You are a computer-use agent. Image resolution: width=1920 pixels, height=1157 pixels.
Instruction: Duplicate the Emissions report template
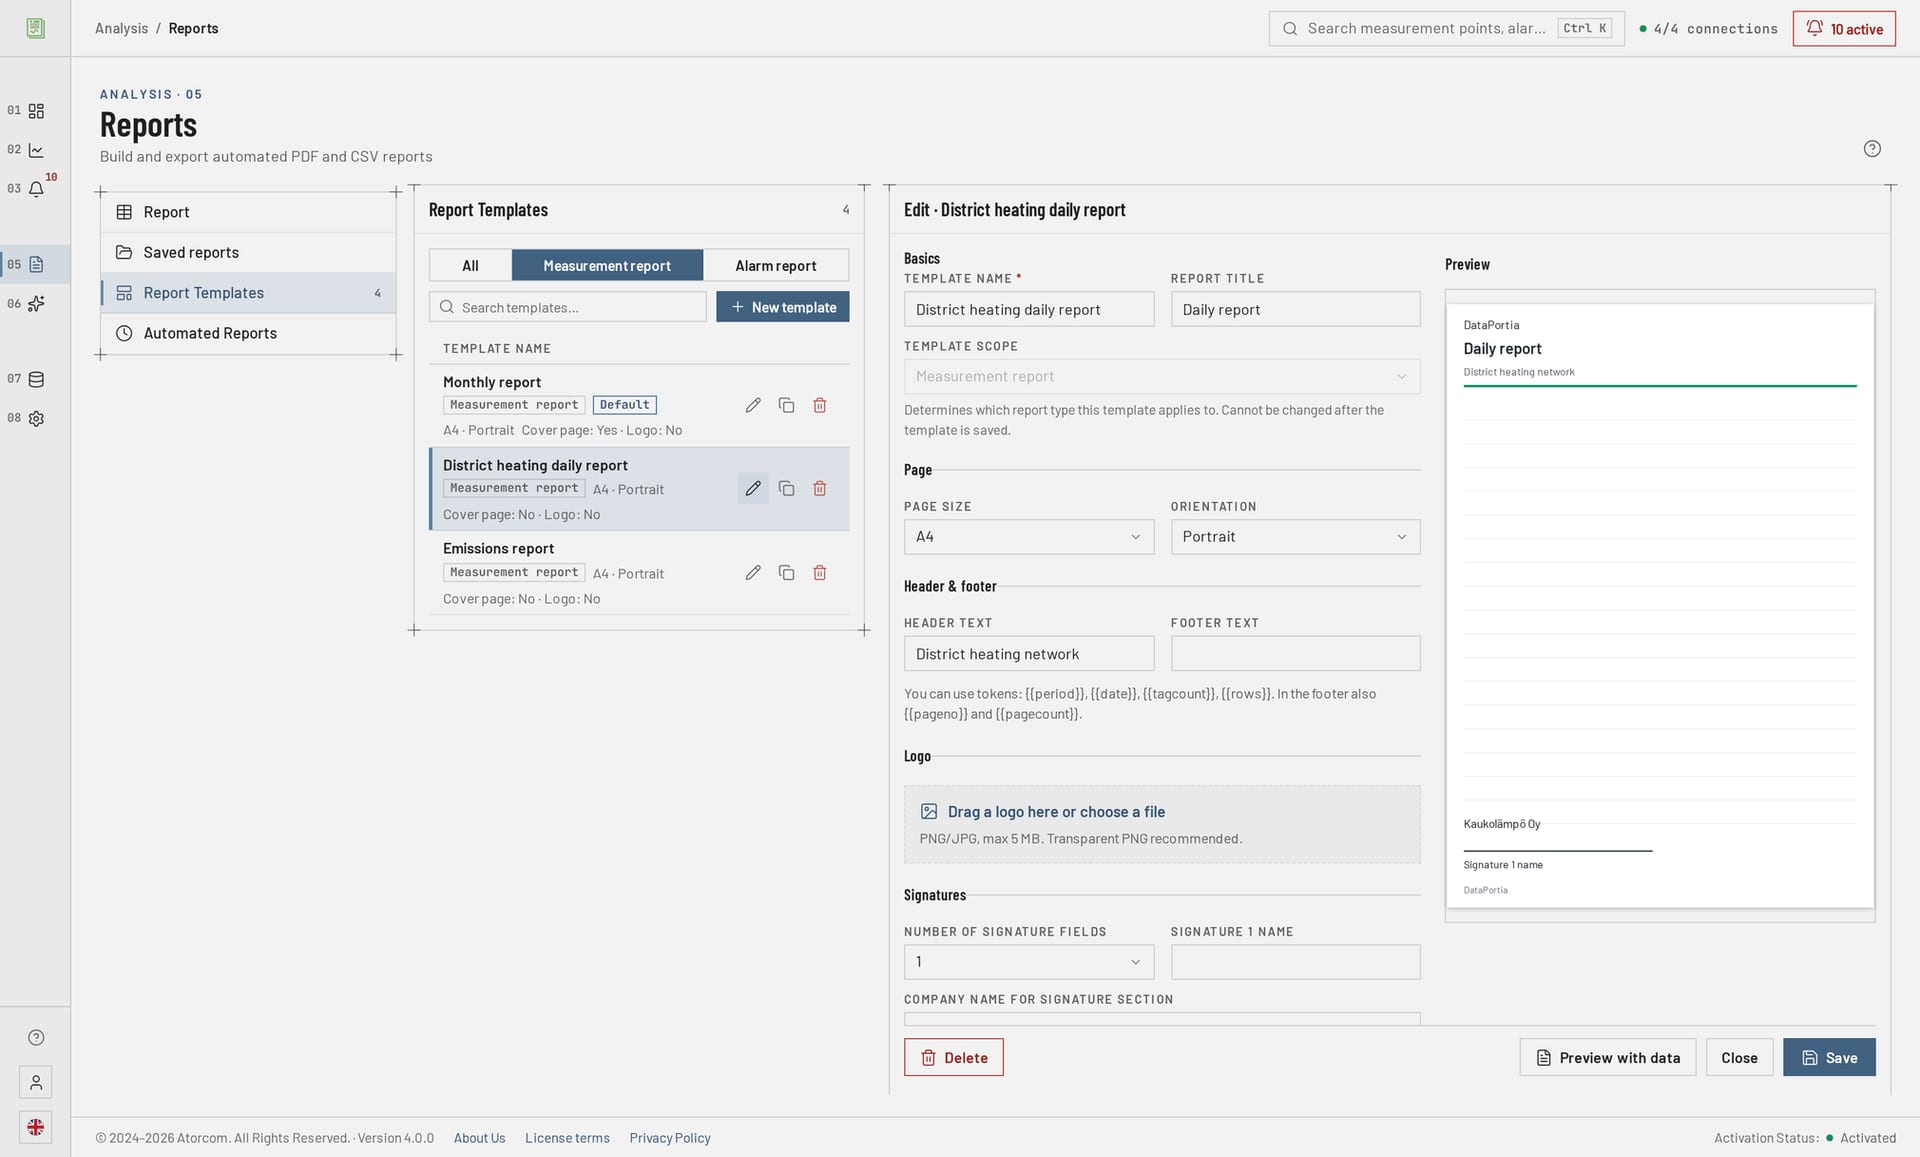(x=787, y=573)
